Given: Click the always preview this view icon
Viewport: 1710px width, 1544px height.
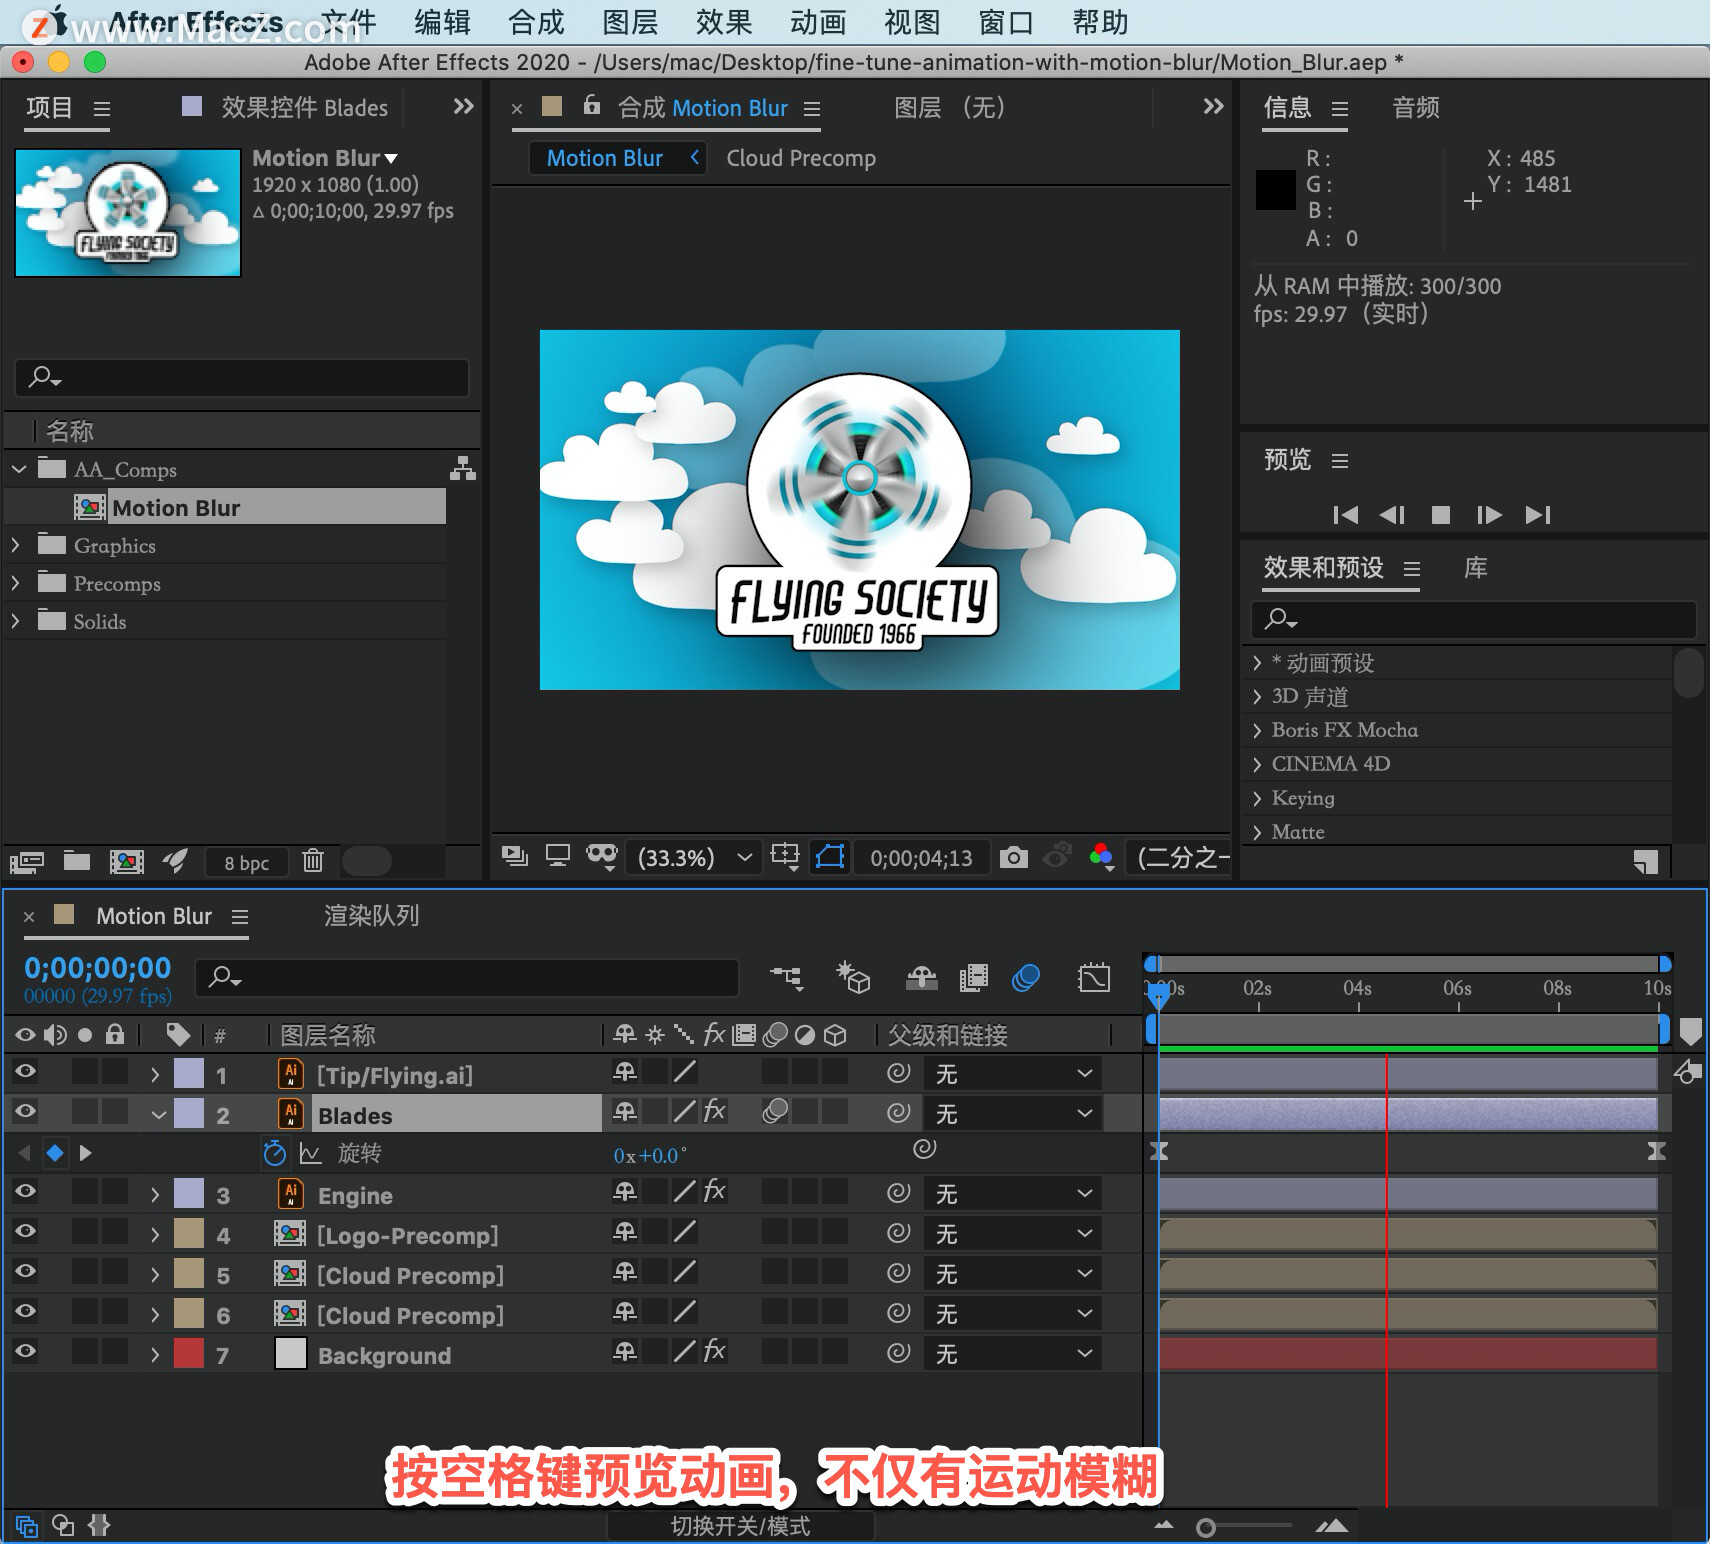Looking at the screenshot, I should click(x=515, y=856).
